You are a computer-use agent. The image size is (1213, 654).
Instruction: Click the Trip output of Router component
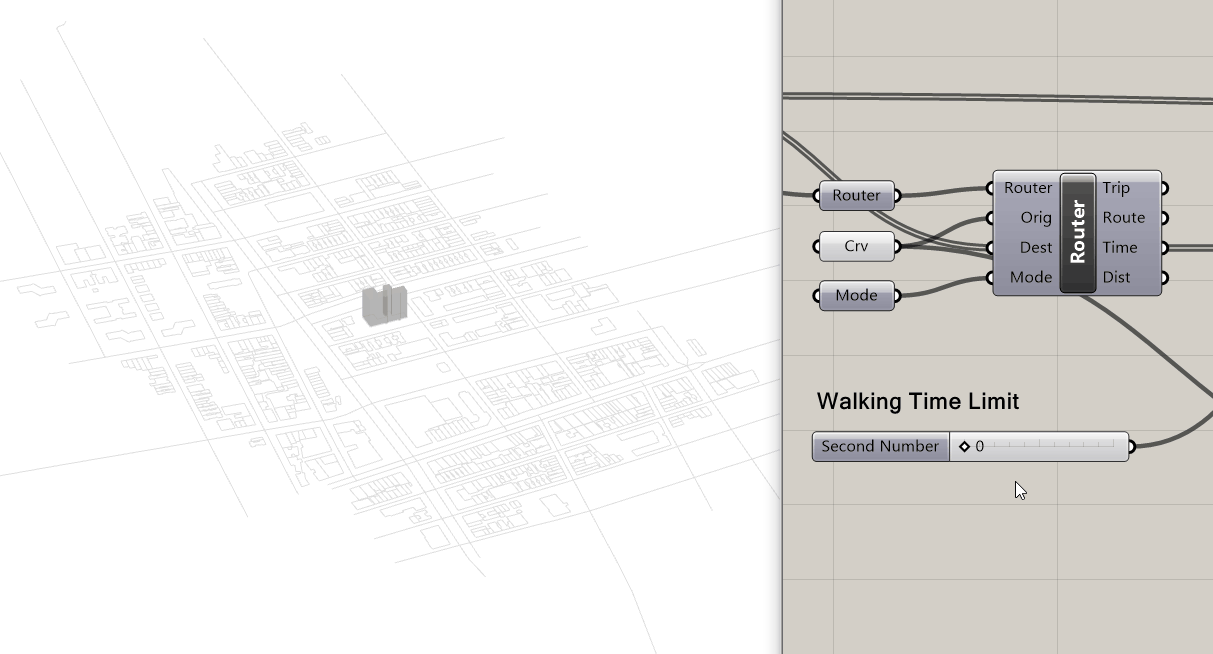[x=1116, y=188]
